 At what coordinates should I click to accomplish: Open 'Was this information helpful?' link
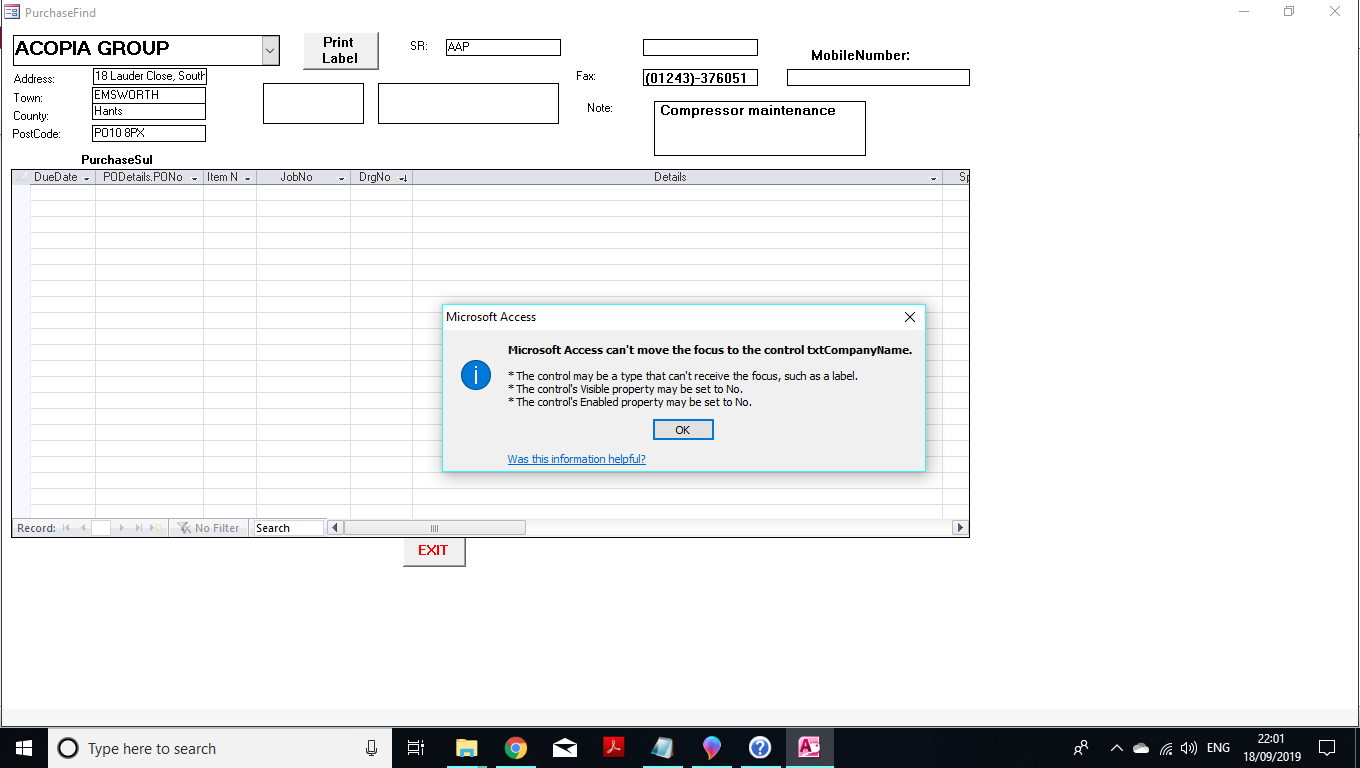pos(576,459)
